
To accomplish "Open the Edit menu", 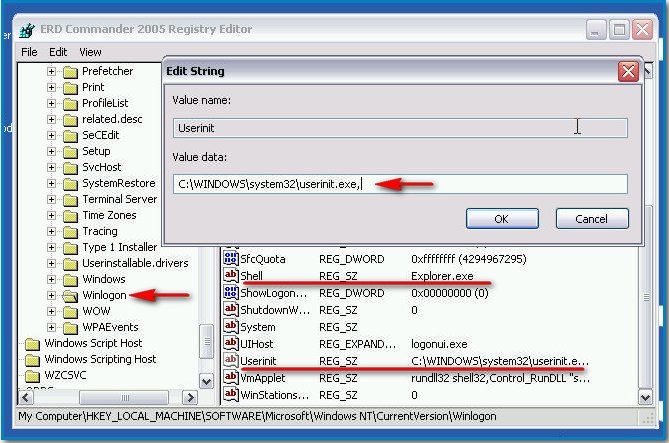I will pos(58,52).
